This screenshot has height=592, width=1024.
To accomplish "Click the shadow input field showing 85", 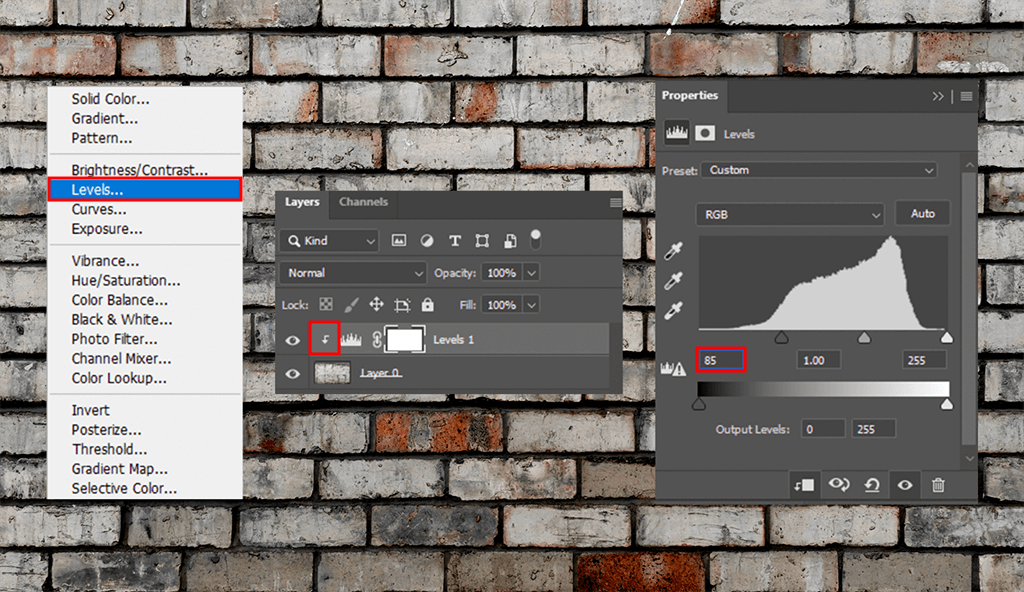I will click(721, 360).
